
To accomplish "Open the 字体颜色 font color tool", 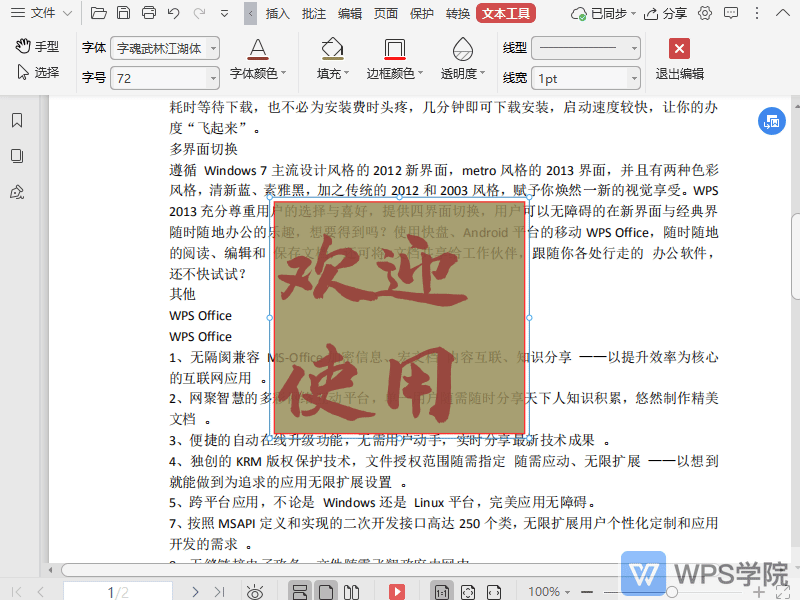I will [x=257, y=60].
